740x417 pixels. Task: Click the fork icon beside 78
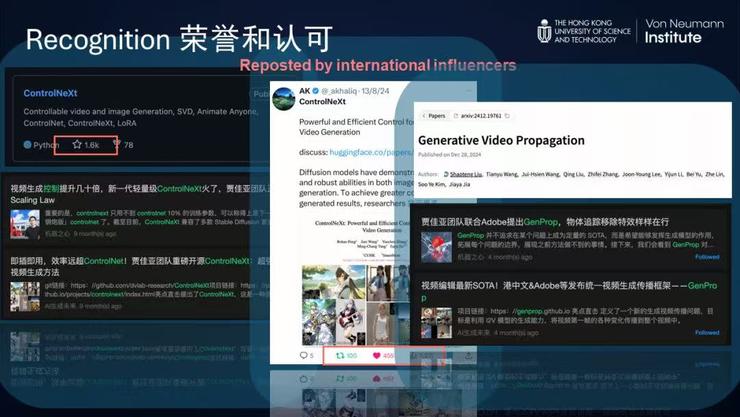click(x=117, y=144)
